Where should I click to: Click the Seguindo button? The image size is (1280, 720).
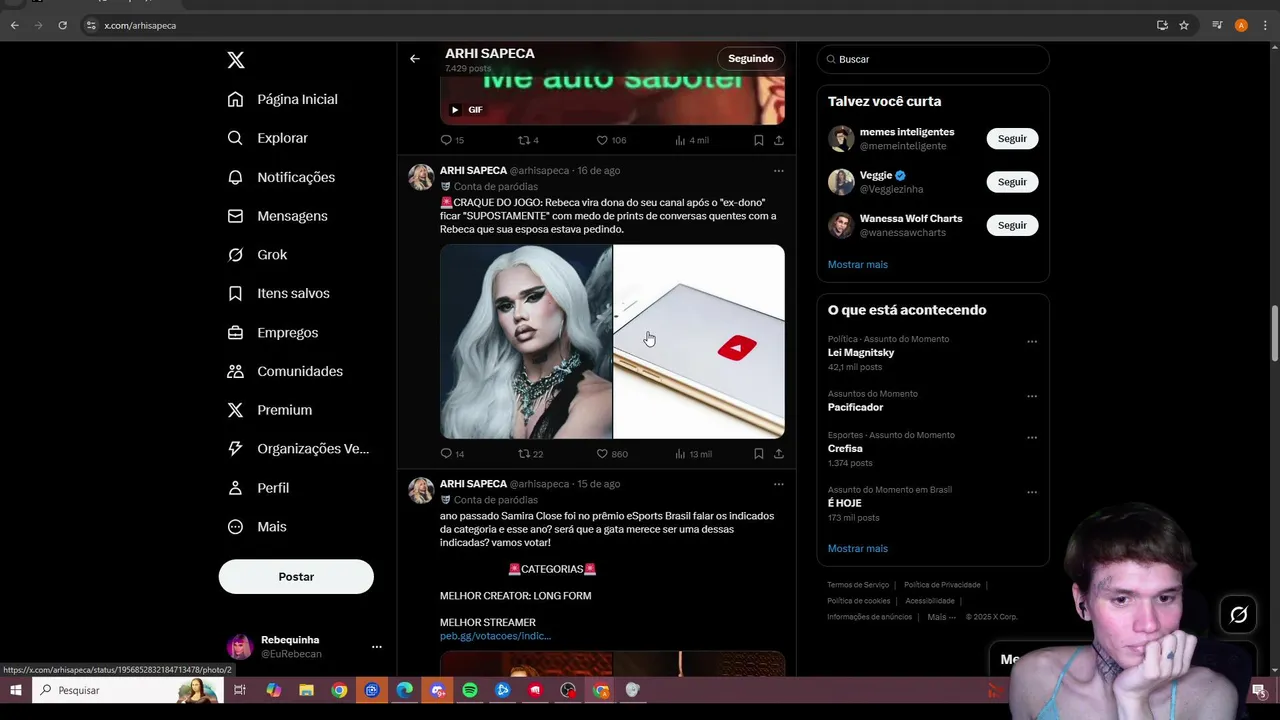pos(751,59)
